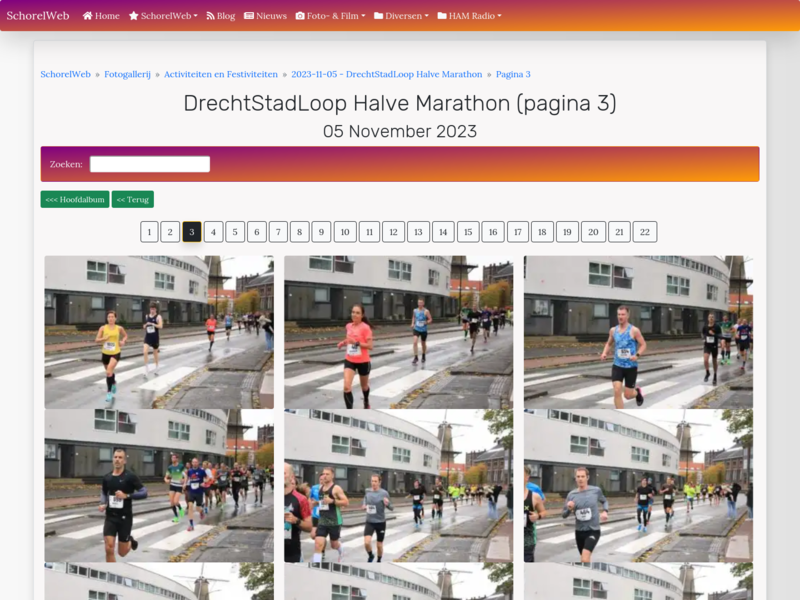Image resolution: width=800 pixels, height=600 pixels.
Task: Select page 16
Action: (x=493, y=232)
